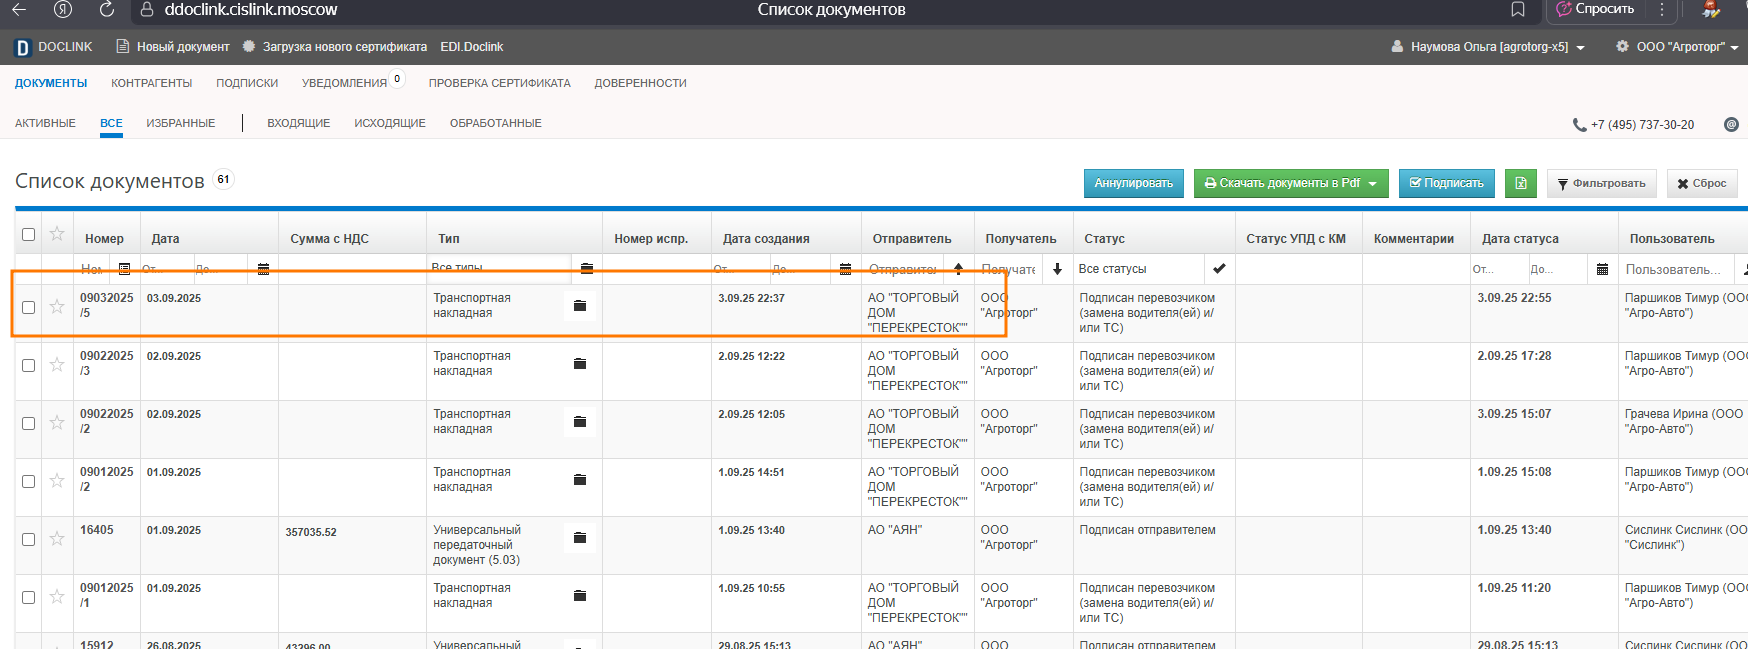The image size is (1748, 649).
Task: Open folder icon in row 09022025/2
Action: (x=580, y=422)
